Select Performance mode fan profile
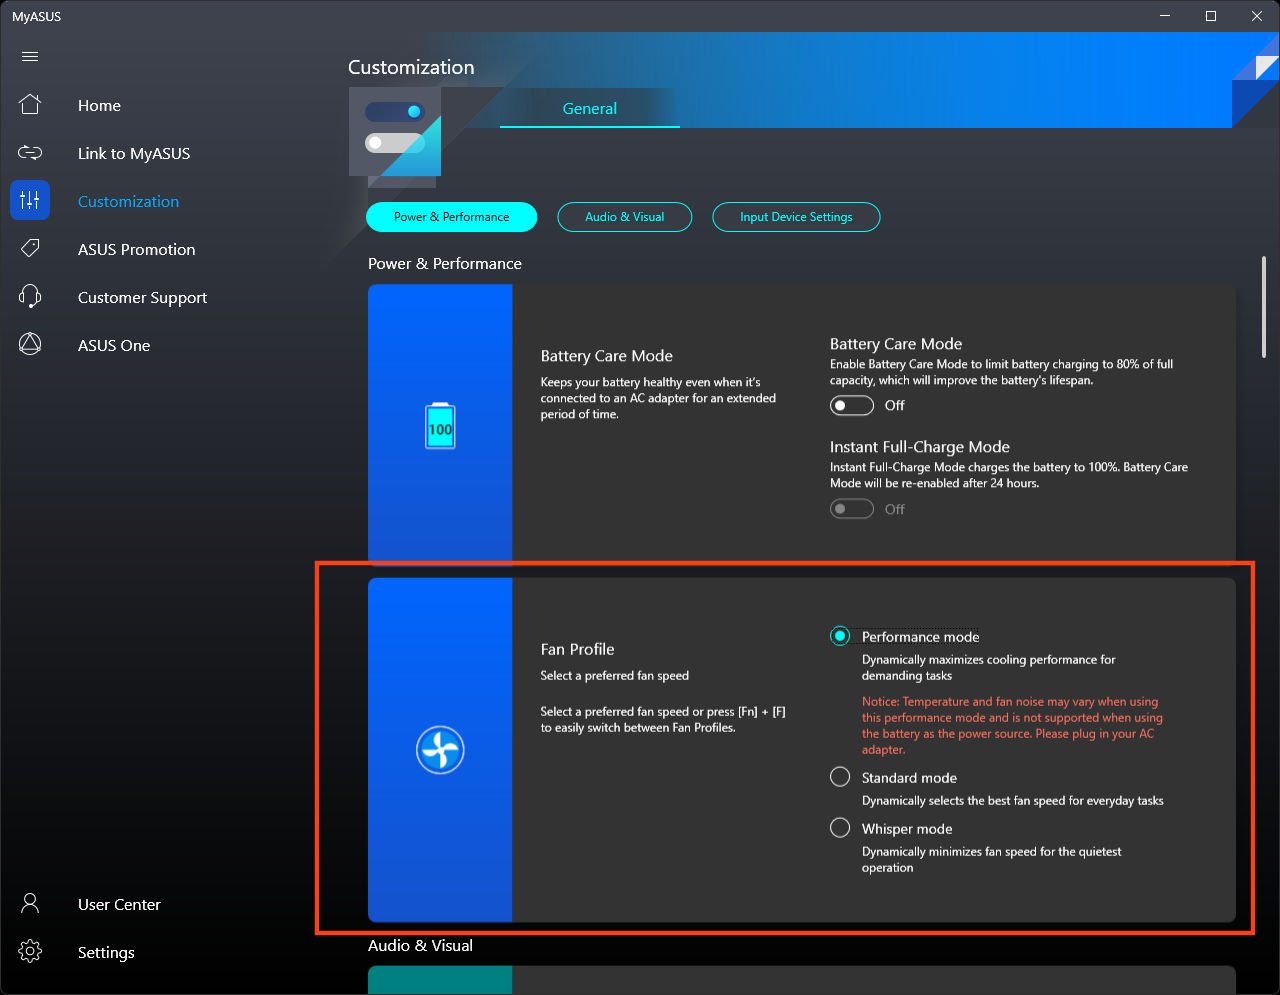Viewport: 1280px width, 995px height. click(x=840, y=636)
